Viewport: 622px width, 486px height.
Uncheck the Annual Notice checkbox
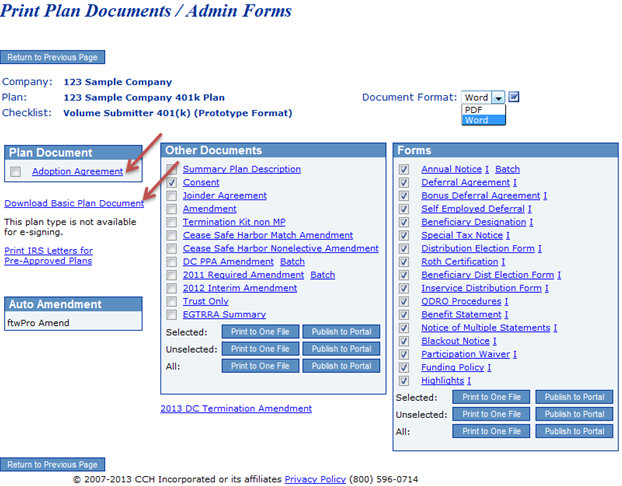click(x=404, y=169)
